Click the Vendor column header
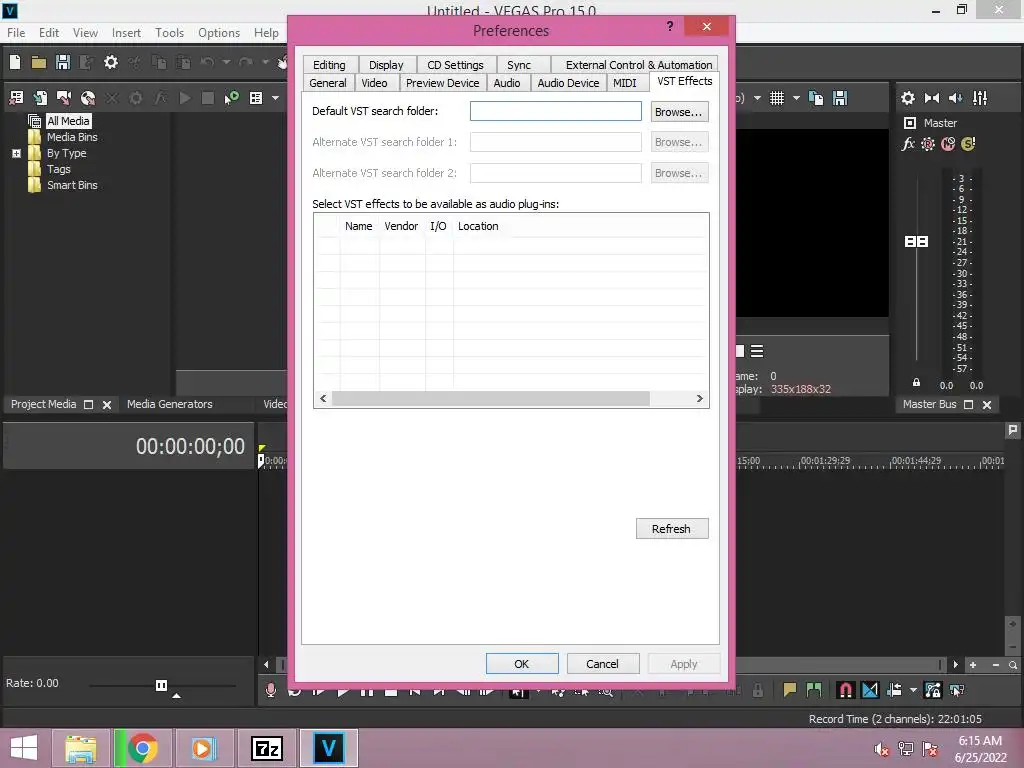Image resolution: width=1024 pixels, height=768 pixels. 401,226
